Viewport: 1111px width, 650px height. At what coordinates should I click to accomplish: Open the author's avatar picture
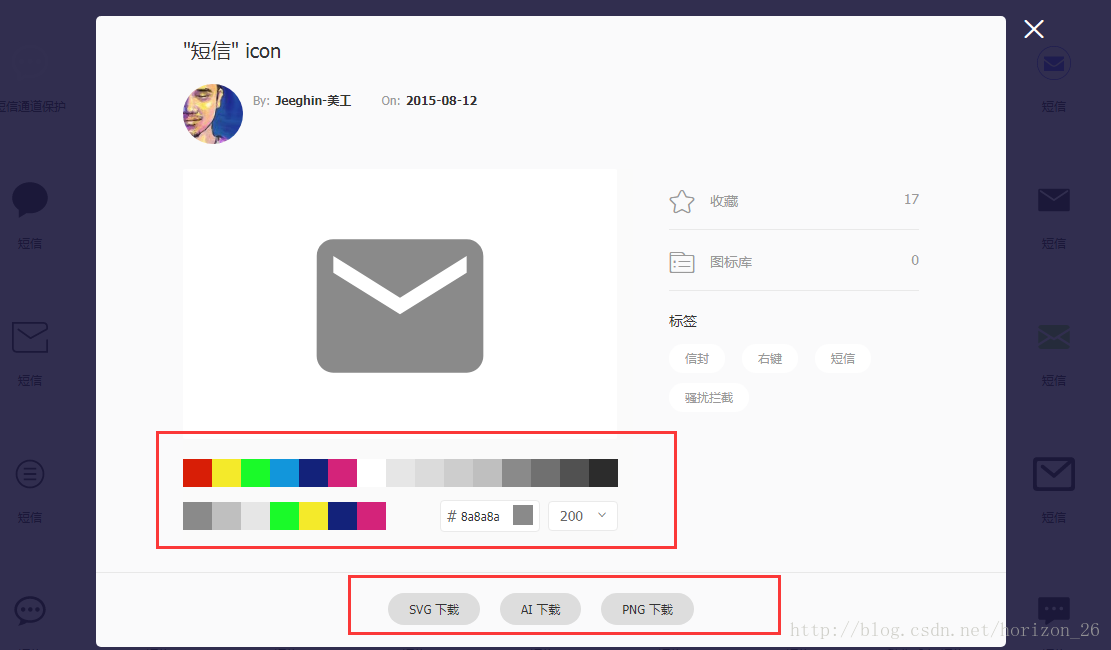coord(213,114)
